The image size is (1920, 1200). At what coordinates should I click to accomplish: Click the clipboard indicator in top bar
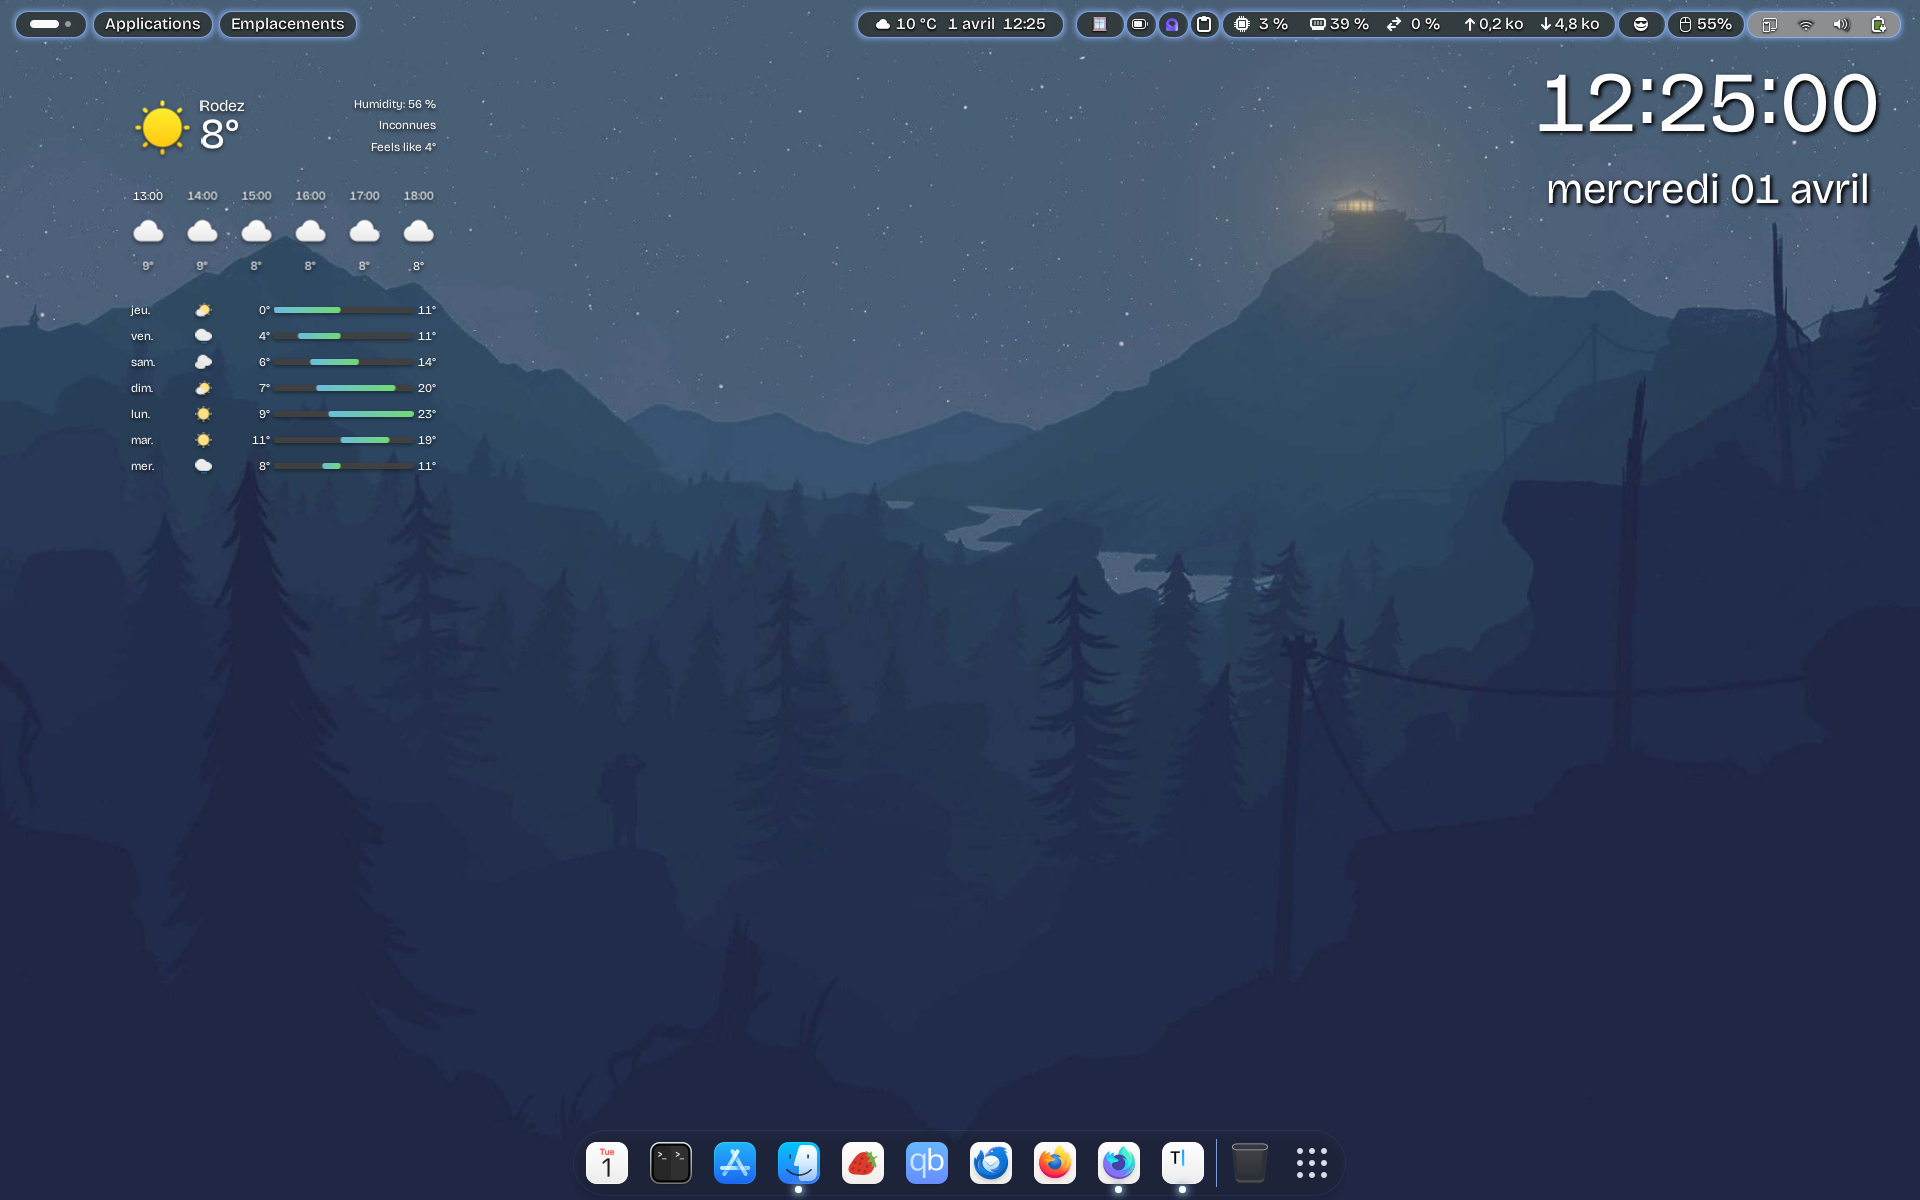1204,24
